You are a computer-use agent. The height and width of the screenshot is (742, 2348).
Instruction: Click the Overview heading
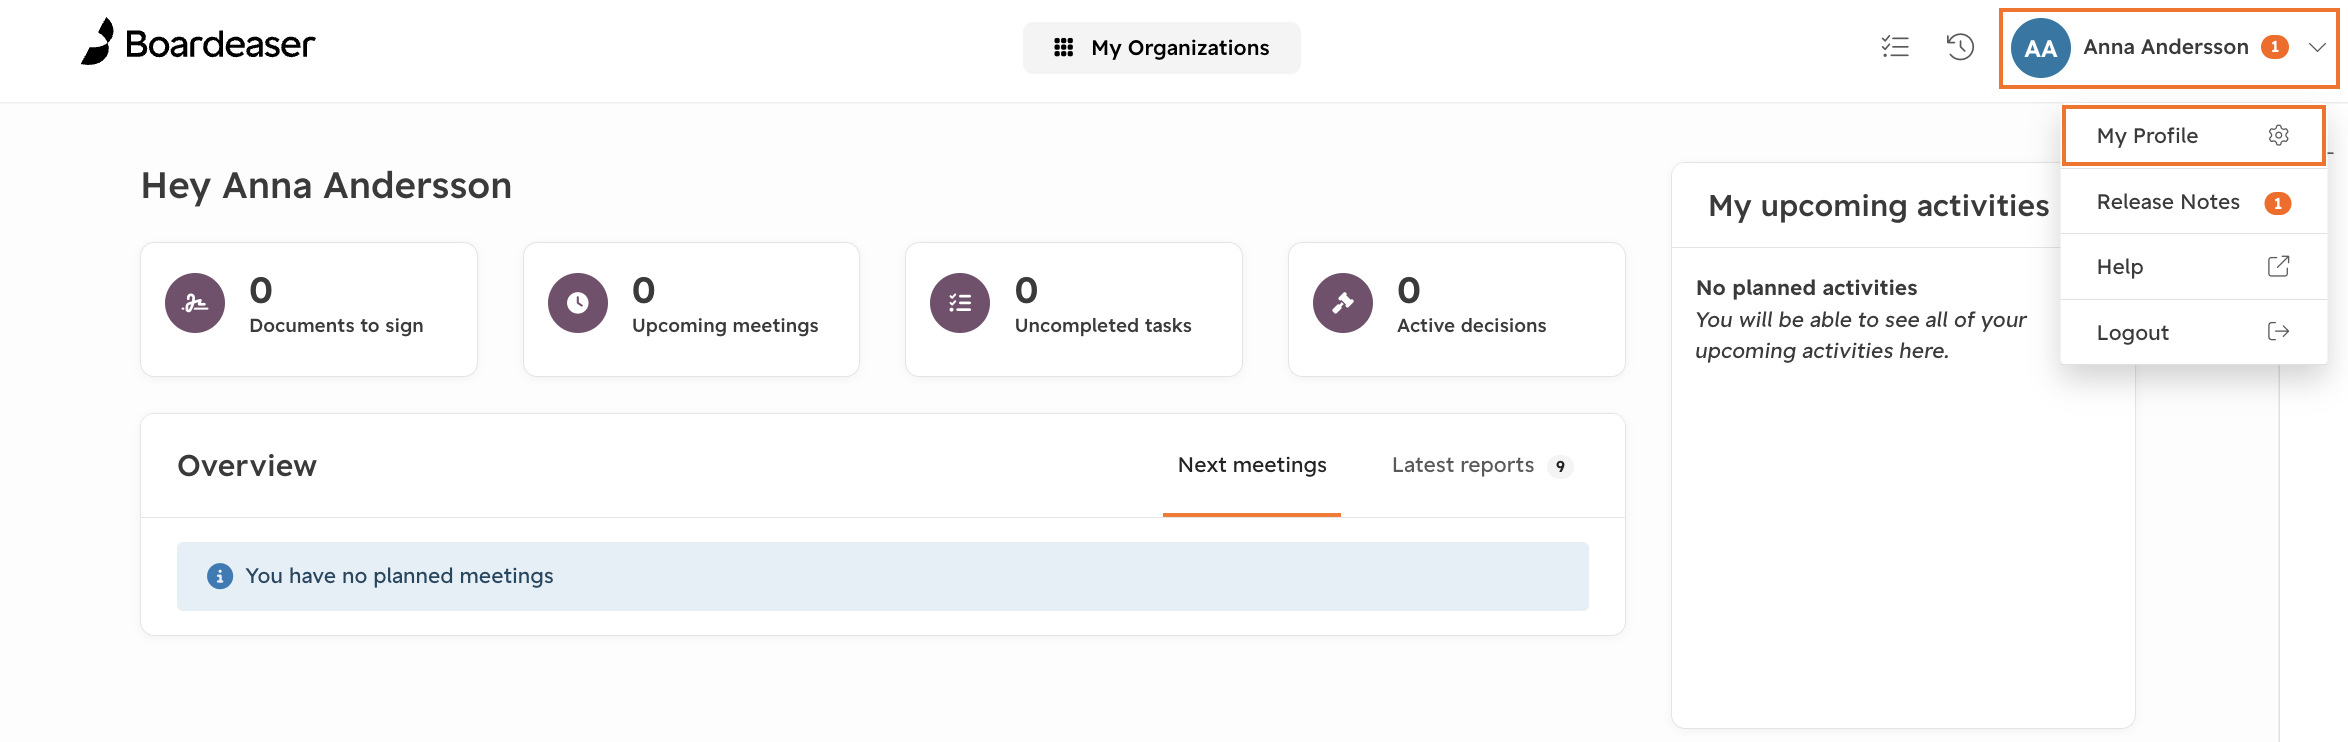click(x=247, y=466)
